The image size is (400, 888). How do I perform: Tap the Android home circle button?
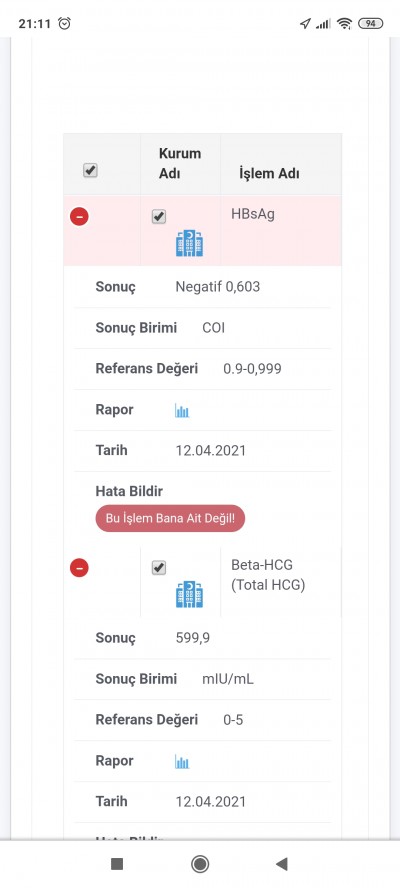point(200,864)
